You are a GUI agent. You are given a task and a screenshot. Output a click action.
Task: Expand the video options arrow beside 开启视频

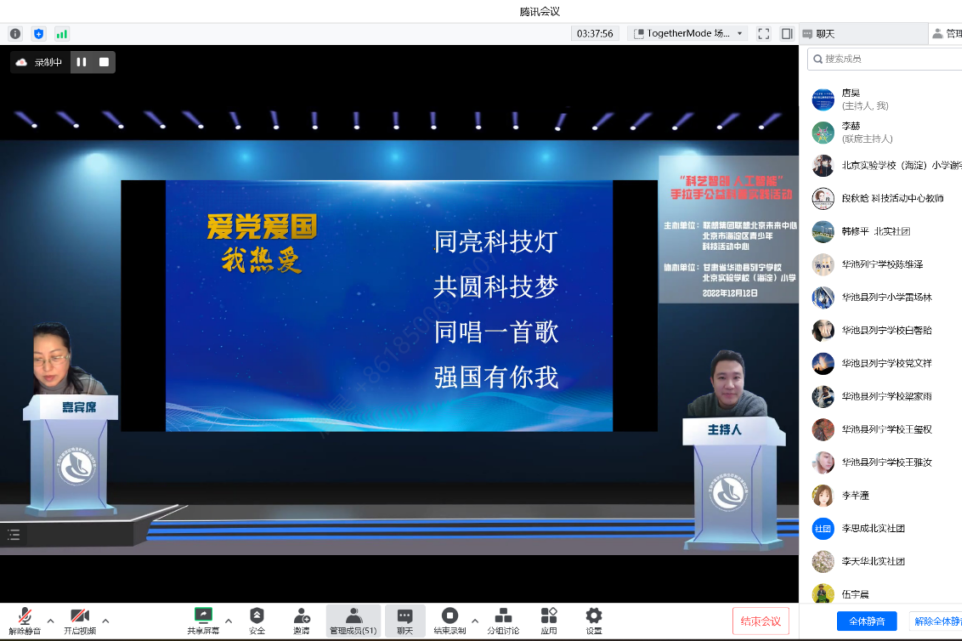(x=106, y=621)
